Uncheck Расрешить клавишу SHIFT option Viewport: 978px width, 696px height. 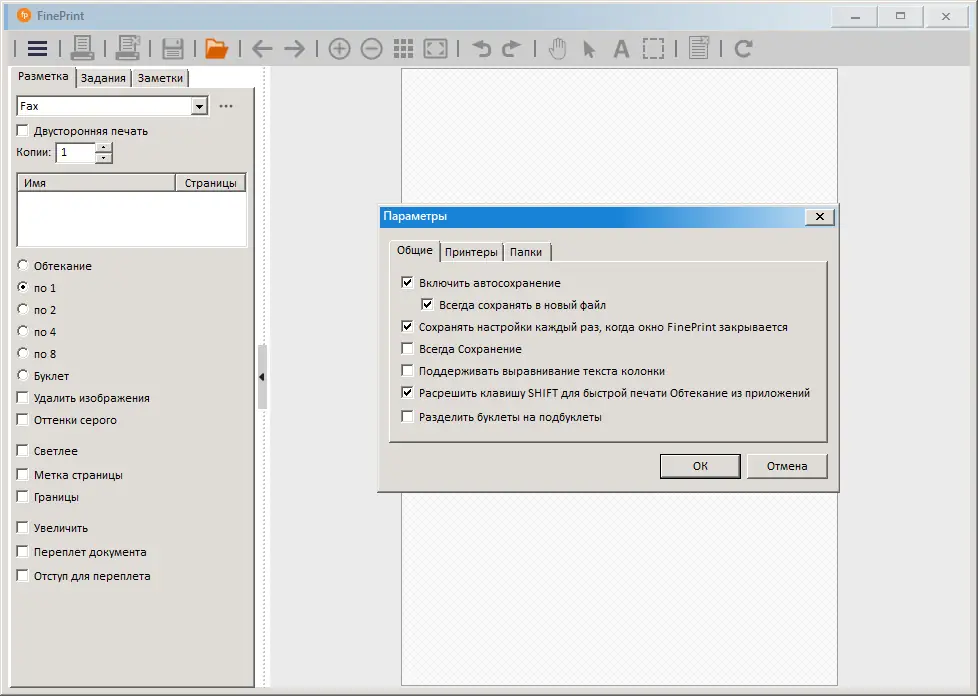pos(407,392)
